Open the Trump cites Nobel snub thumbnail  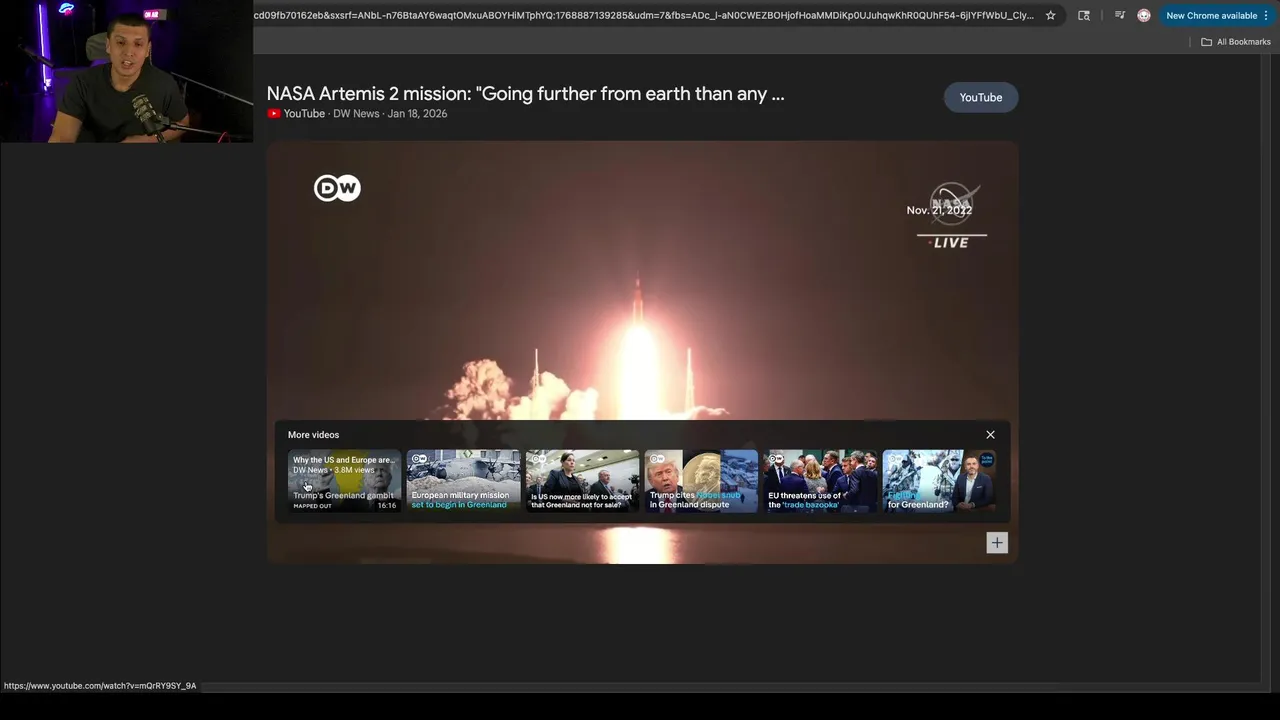701,481
